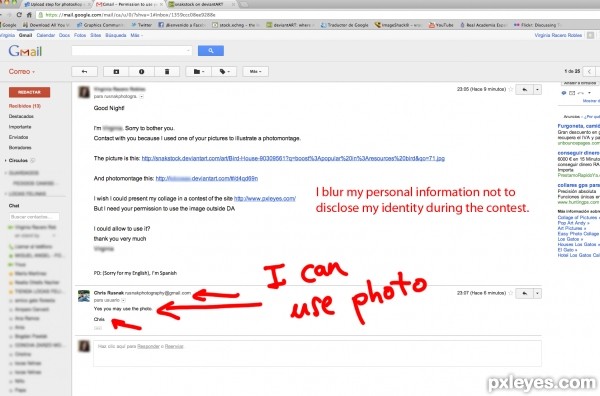
Task: Open the Labels tag dropdown
Action: pyautogui.click(x=224, y=72)
